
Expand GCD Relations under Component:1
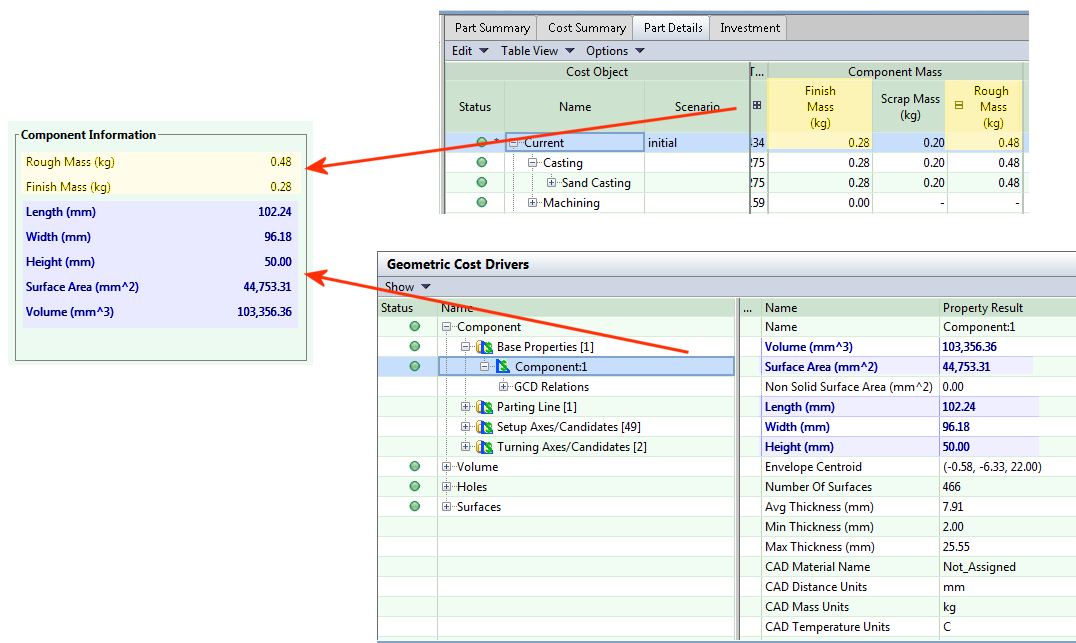tap(504, 387)
